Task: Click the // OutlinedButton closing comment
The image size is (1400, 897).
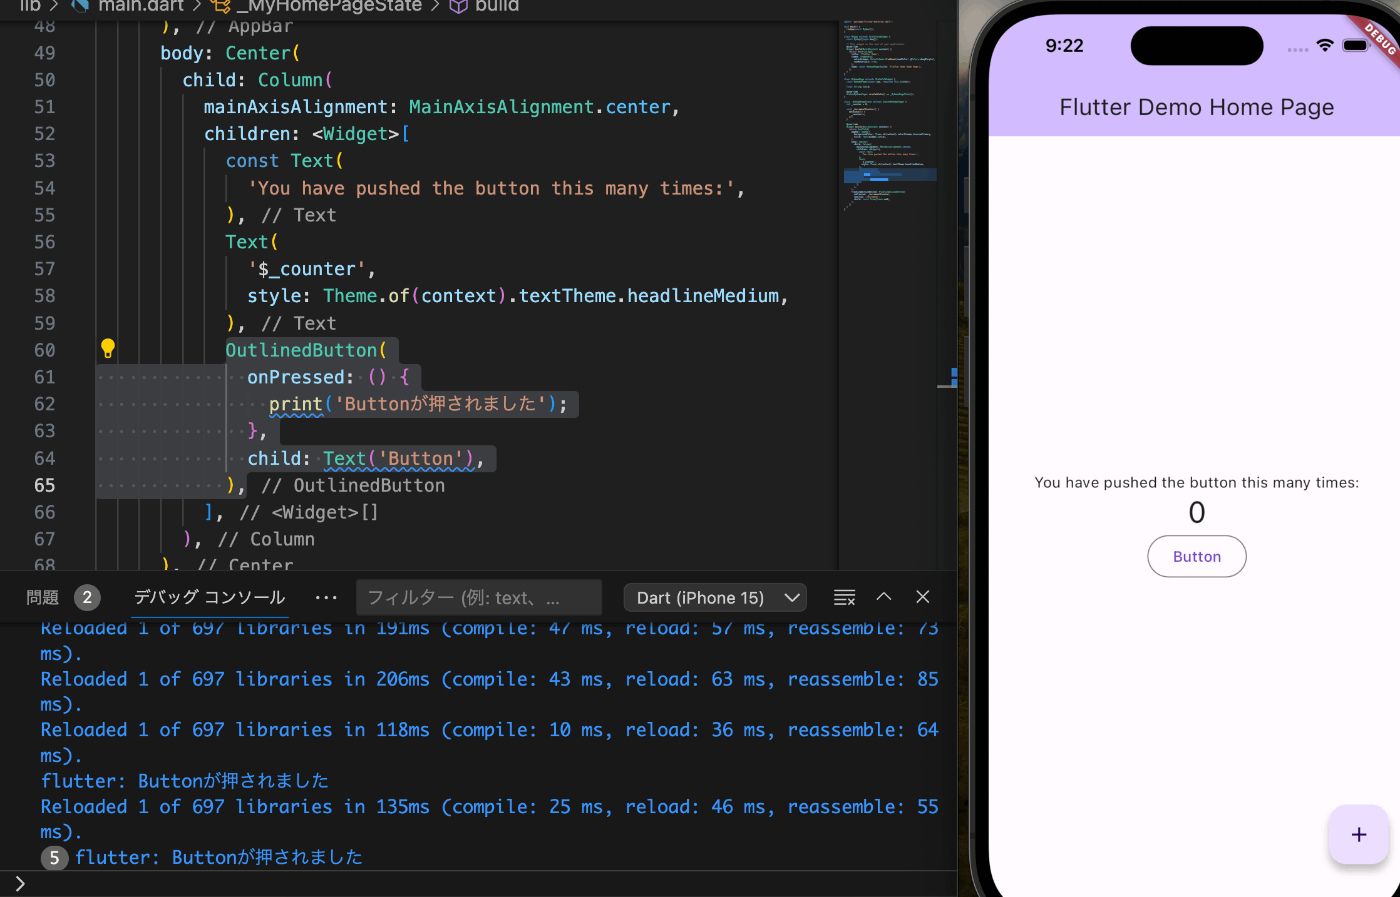Action: 353,485
